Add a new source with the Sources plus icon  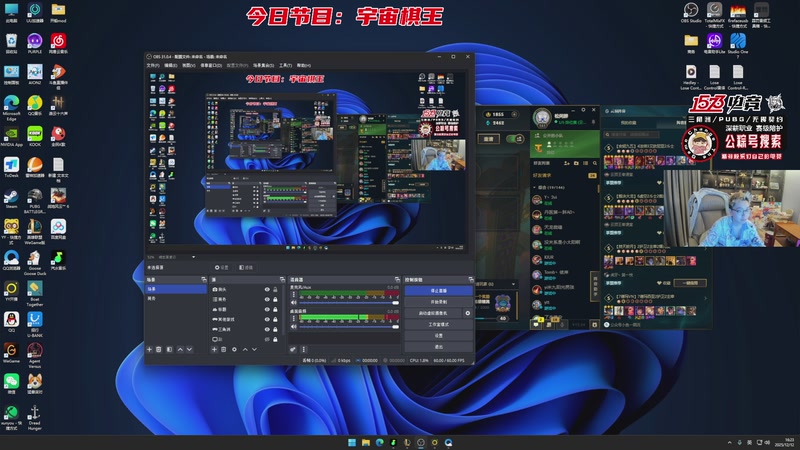click(x=214, y=349)
